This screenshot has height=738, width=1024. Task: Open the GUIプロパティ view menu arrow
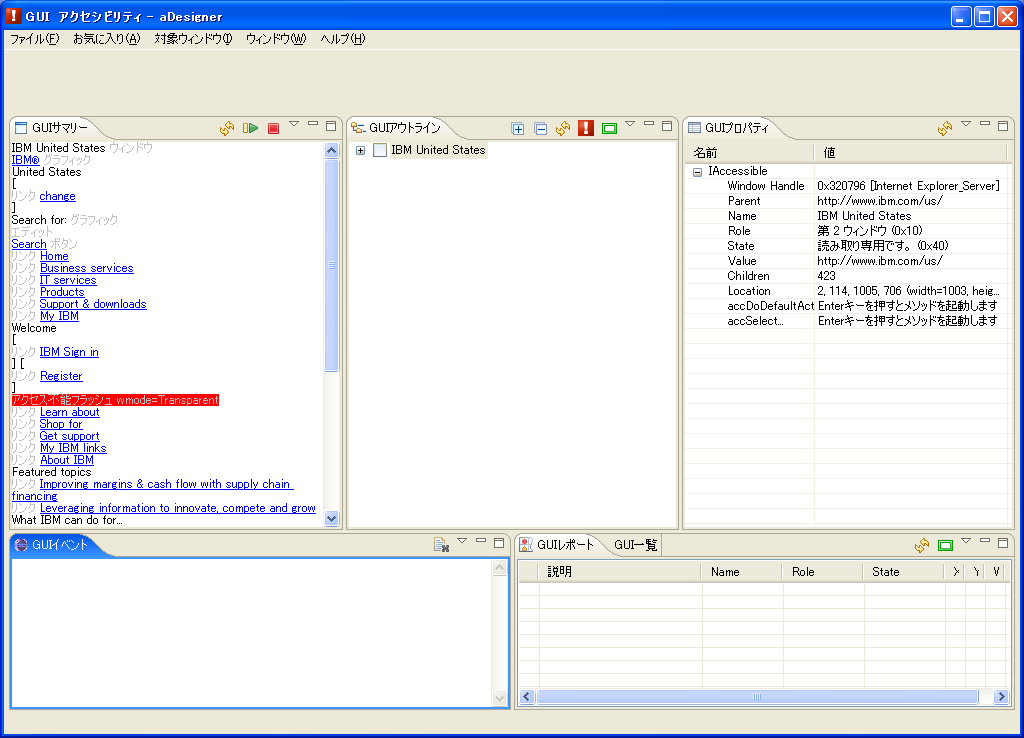point(966,123)
